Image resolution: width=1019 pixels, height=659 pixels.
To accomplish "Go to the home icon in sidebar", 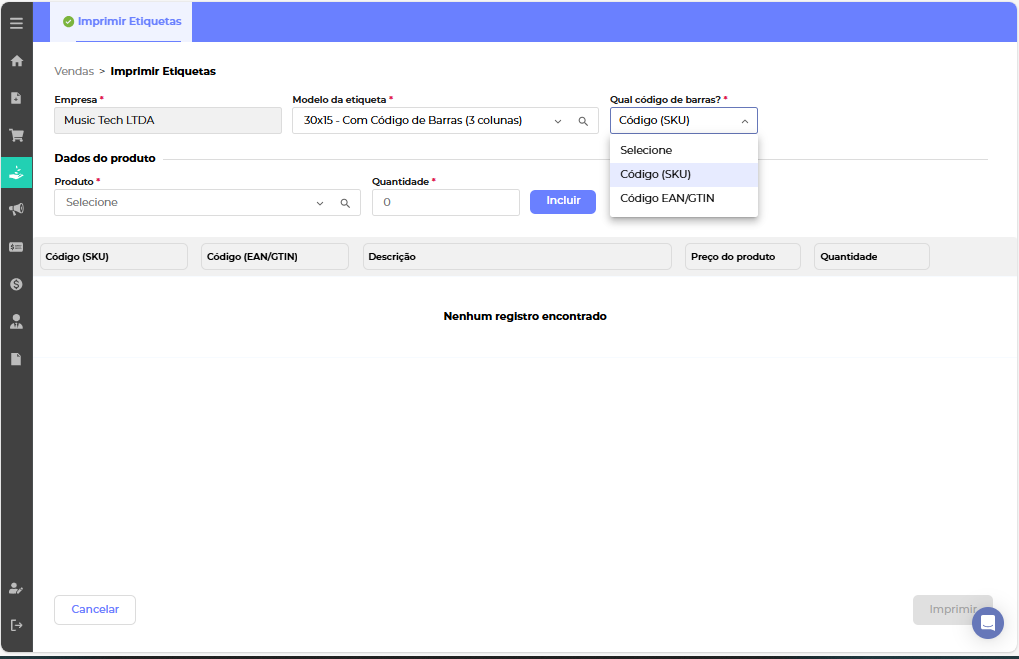I will click(16, 61).
